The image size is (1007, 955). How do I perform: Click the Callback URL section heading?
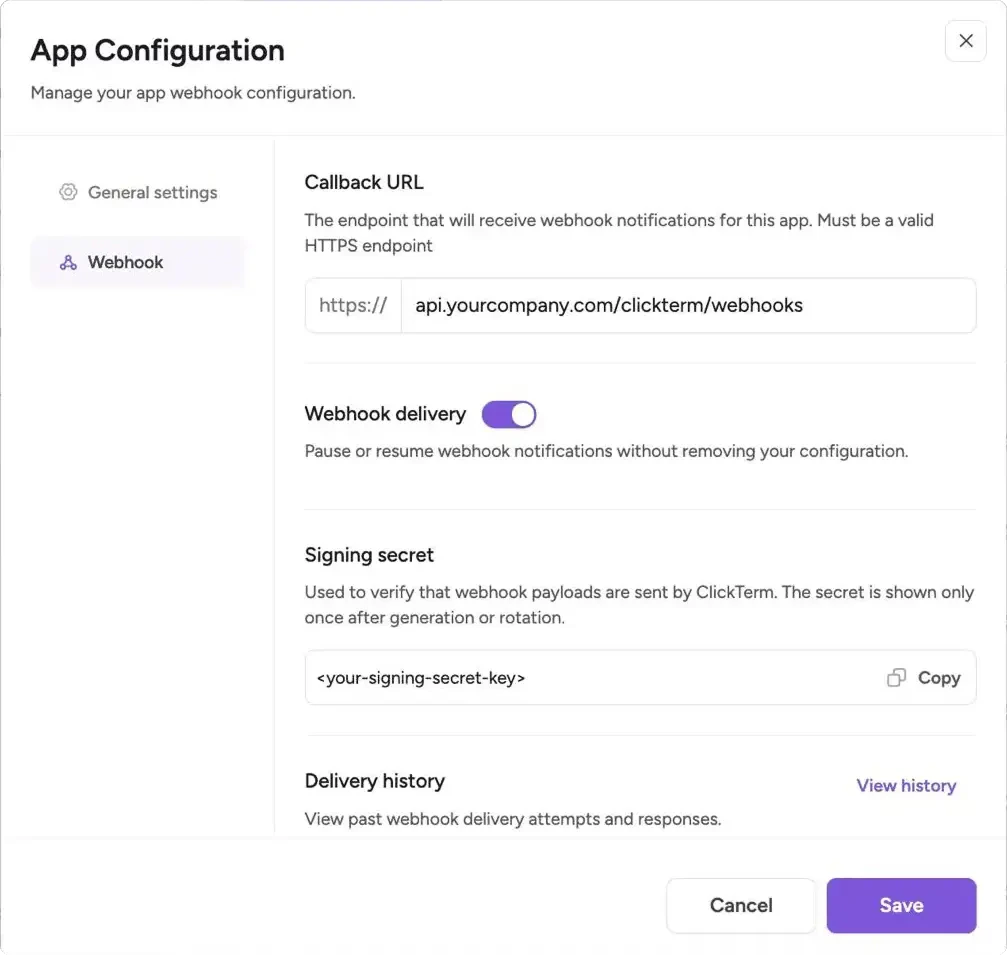(x=363, y=182)
